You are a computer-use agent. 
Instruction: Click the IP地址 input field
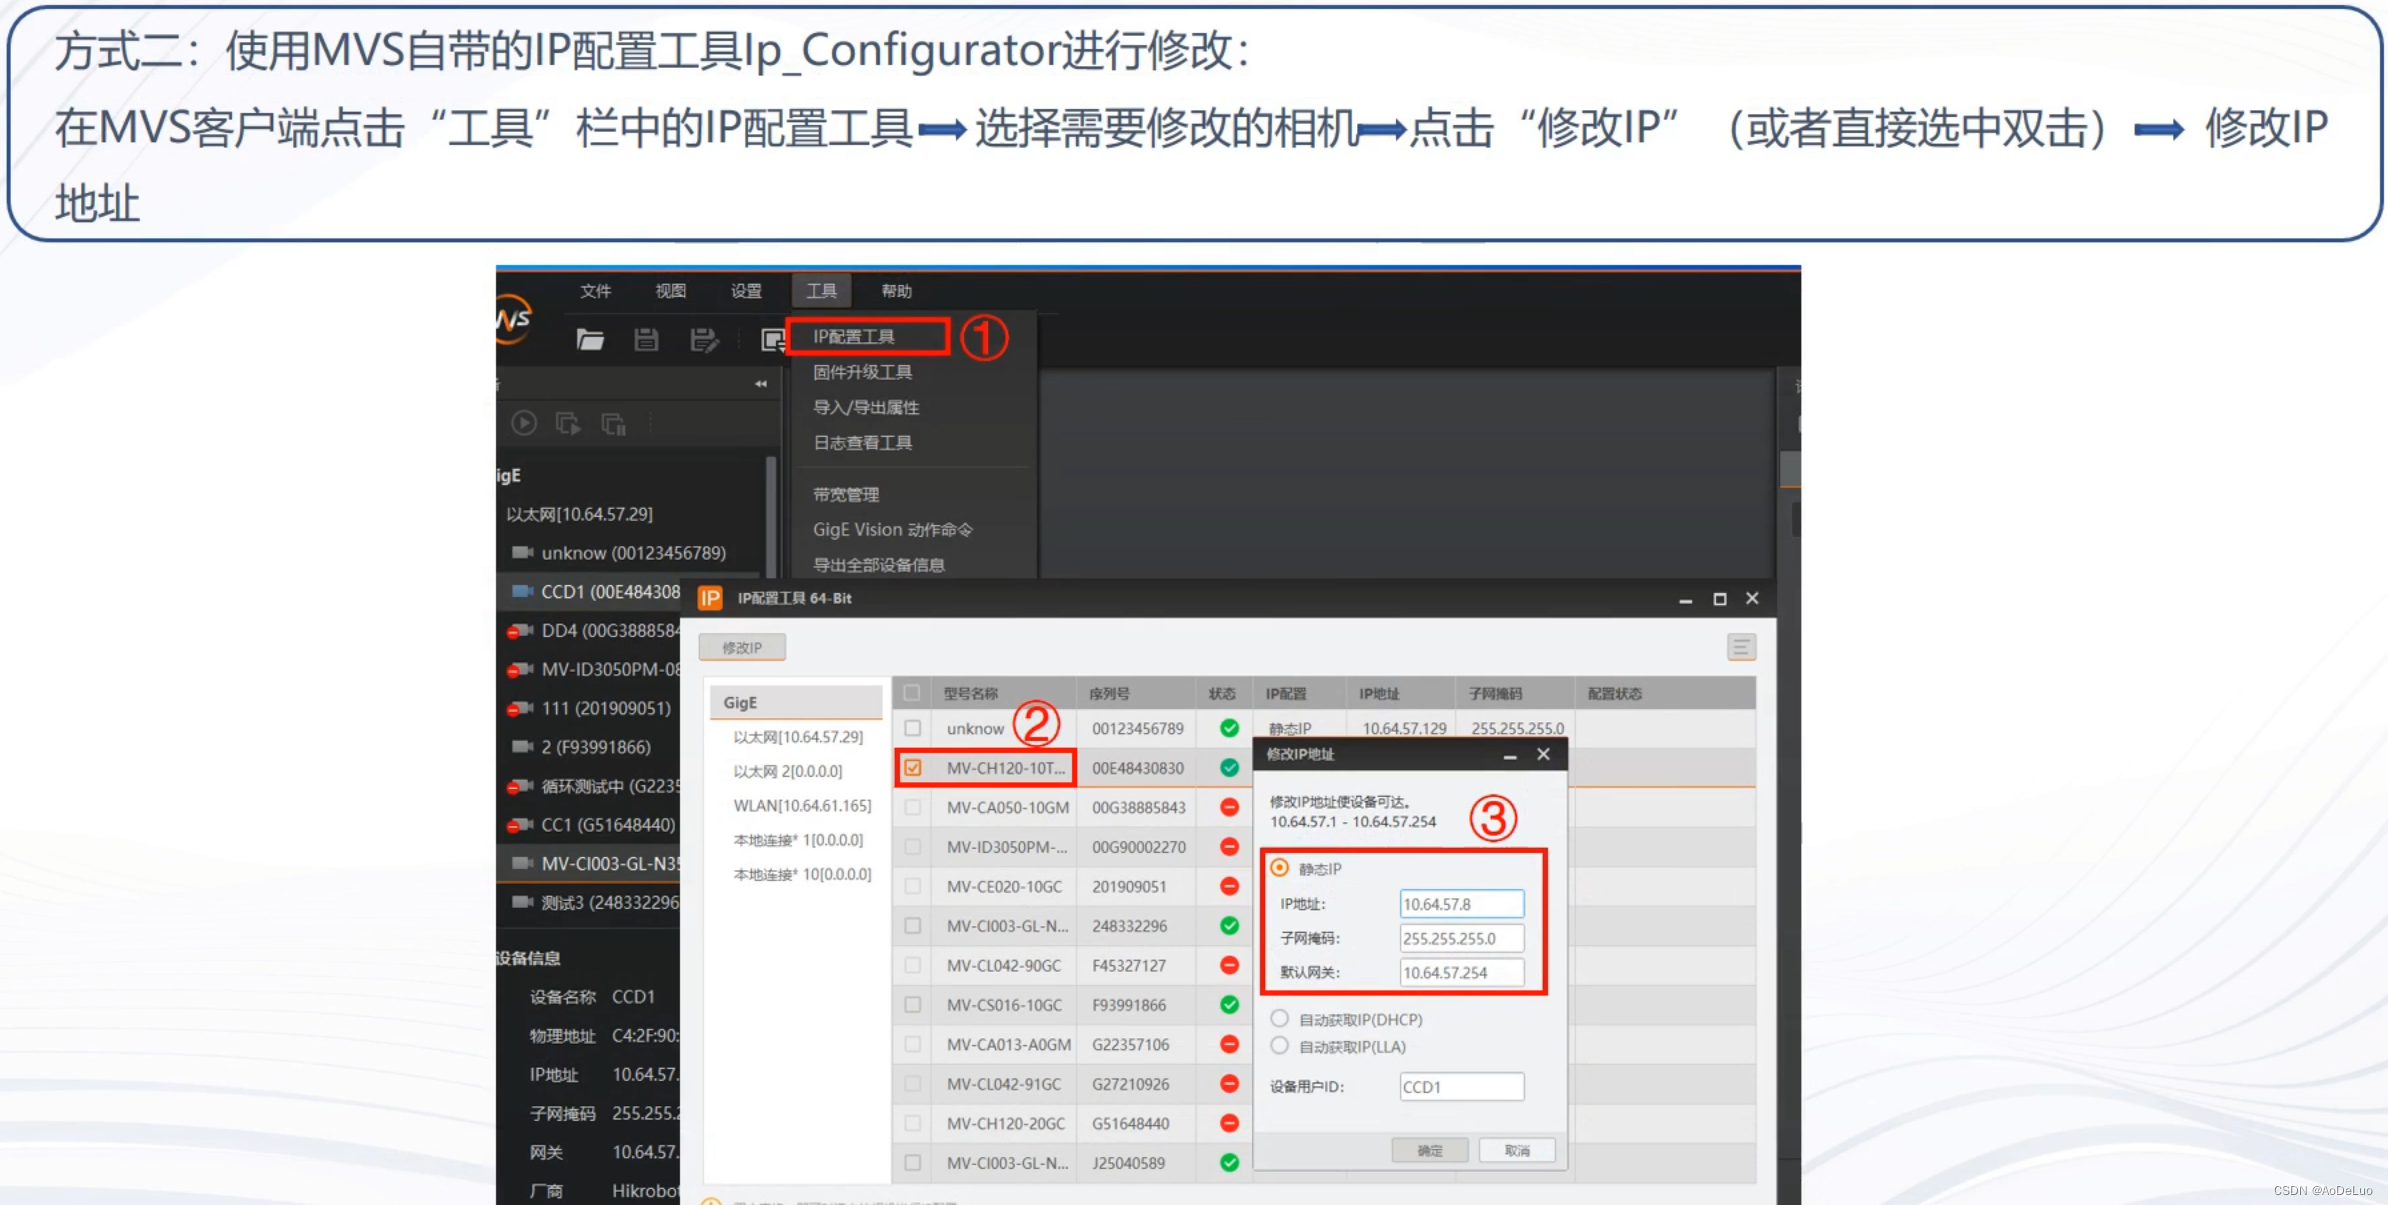click(x=1462, y=904)
